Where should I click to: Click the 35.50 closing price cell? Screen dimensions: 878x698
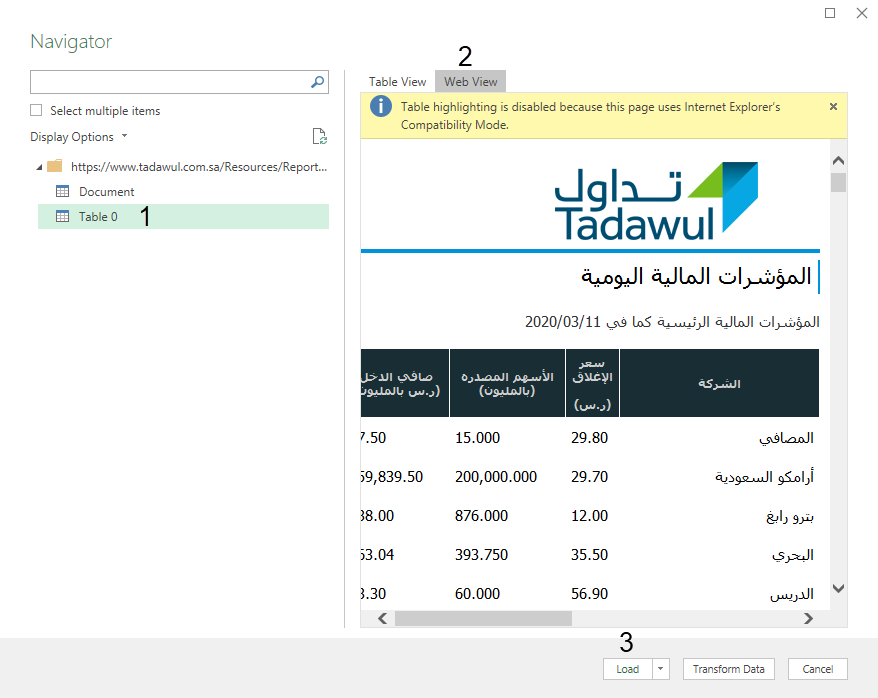[589, 555]
